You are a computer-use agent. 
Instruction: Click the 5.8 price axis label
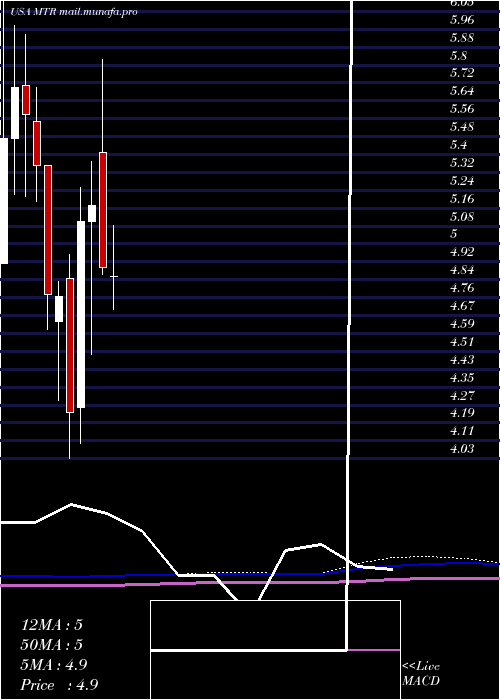click(459, 55)
